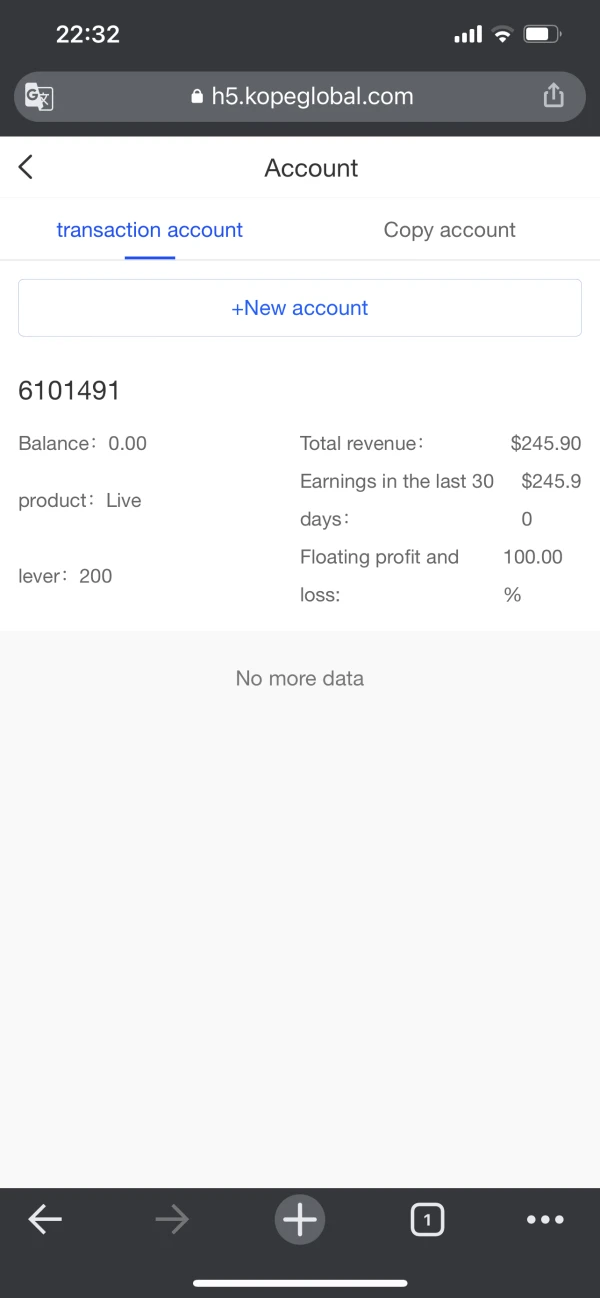
Task: Tap the No more data text
Action: point(300,678)
